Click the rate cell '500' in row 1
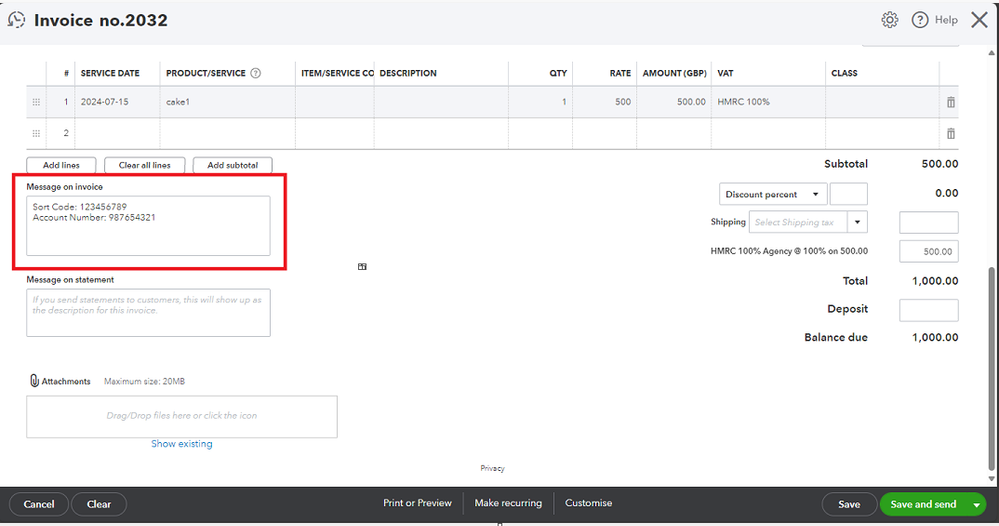 click(605, 102)
